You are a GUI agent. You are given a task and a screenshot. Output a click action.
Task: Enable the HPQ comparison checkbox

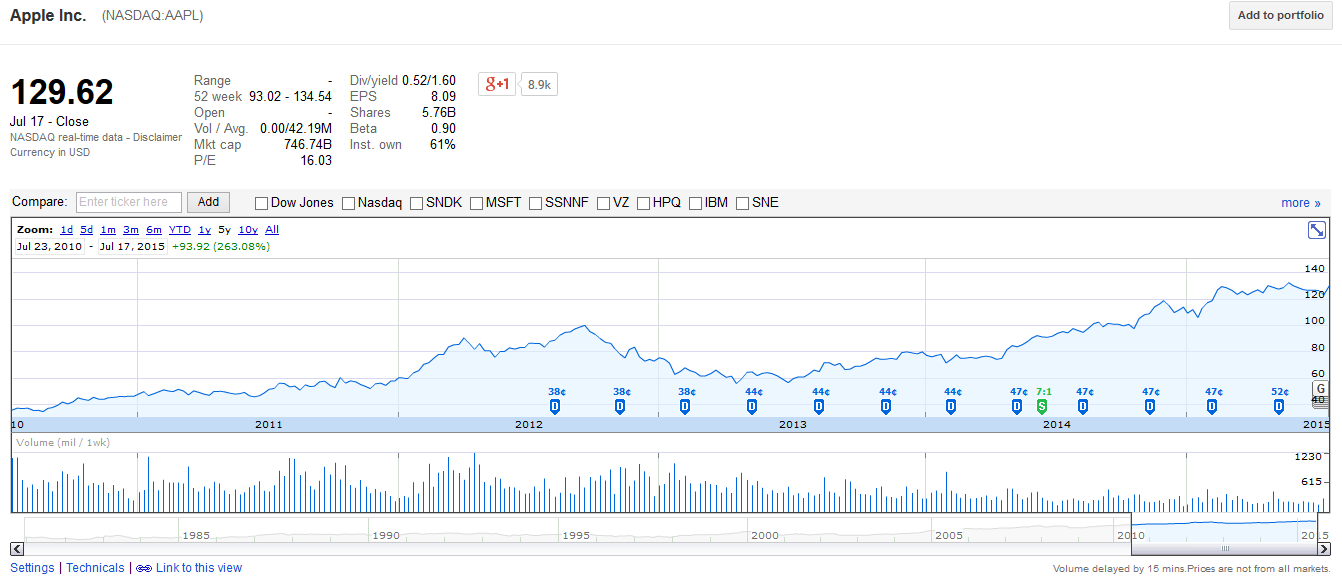[x=643, y=203]
